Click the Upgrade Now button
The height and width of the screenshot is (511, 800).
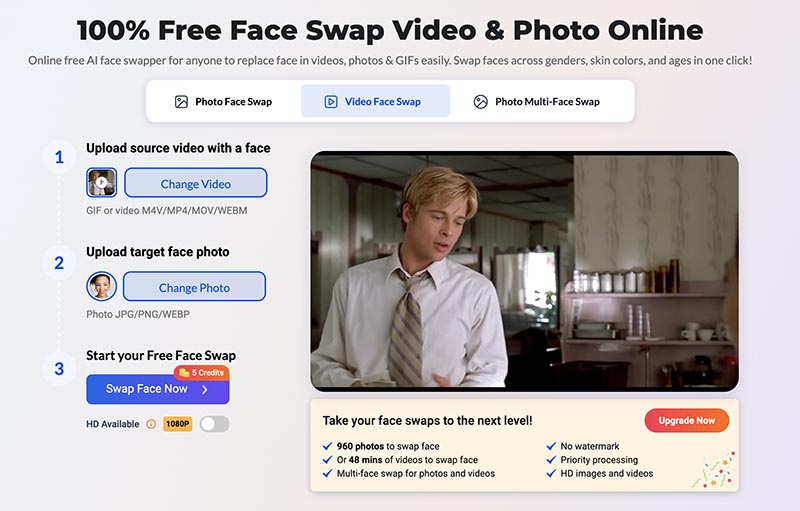point(687,420)
